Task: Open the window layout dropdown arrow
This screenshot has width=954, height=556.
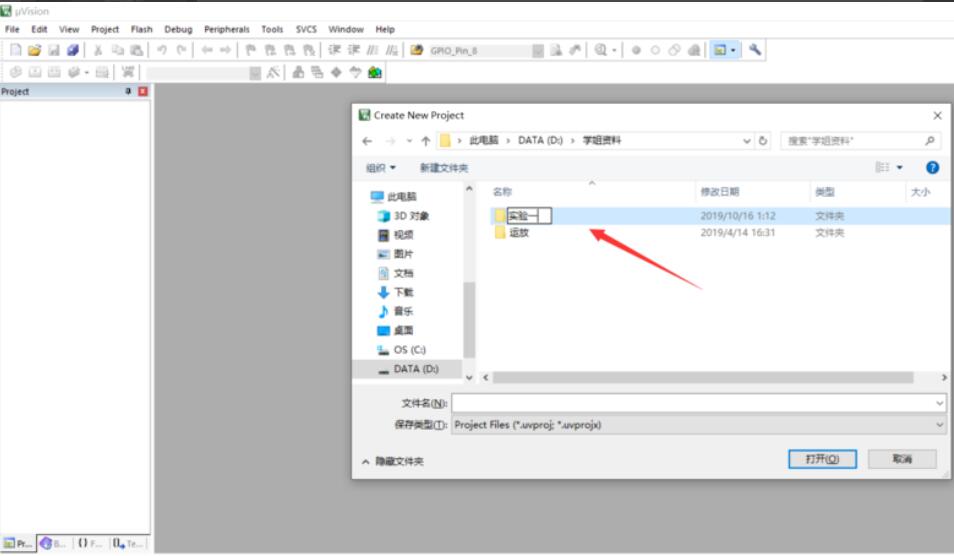Action: [733, 50]
